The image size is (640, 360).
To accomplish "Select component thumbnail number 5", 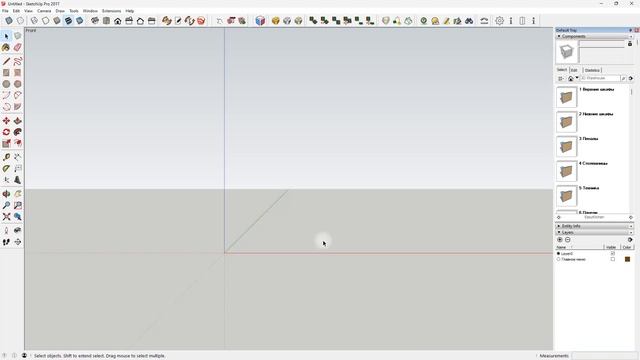I will pos(567,196).
